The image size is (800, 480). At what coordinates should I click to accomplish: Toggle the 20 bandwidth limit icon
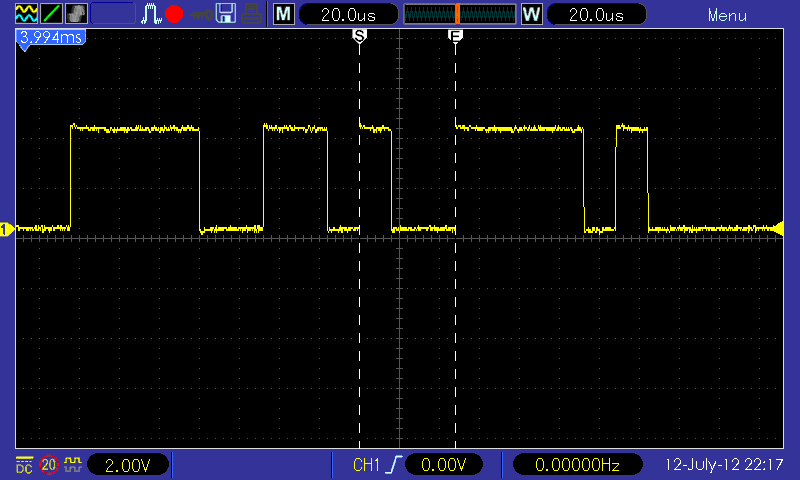49,465
